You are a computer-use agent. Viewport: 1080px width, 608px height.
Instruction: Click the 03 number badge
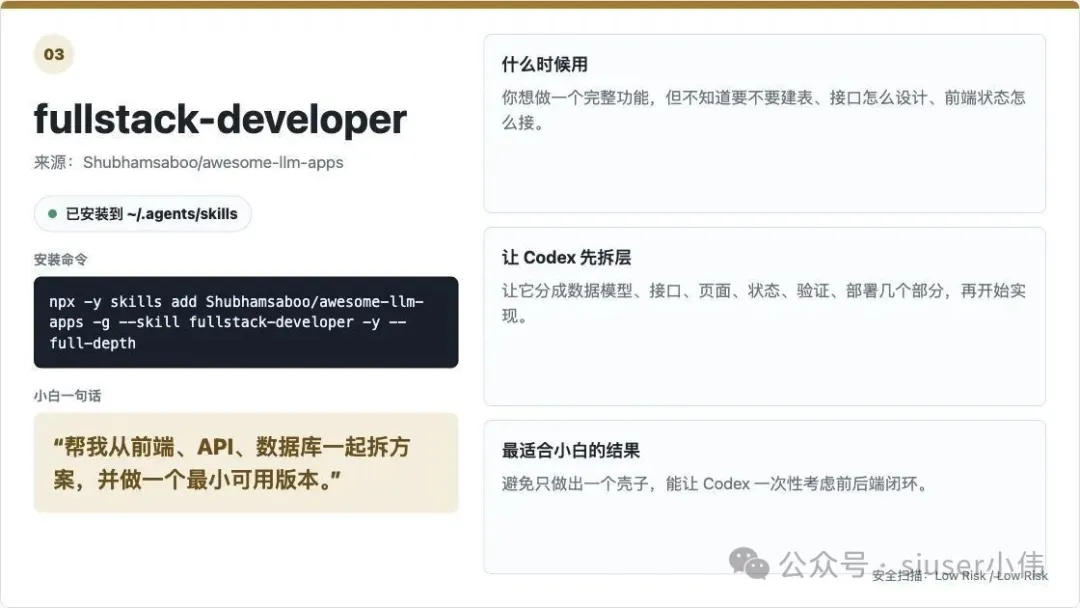pos(54,54)
